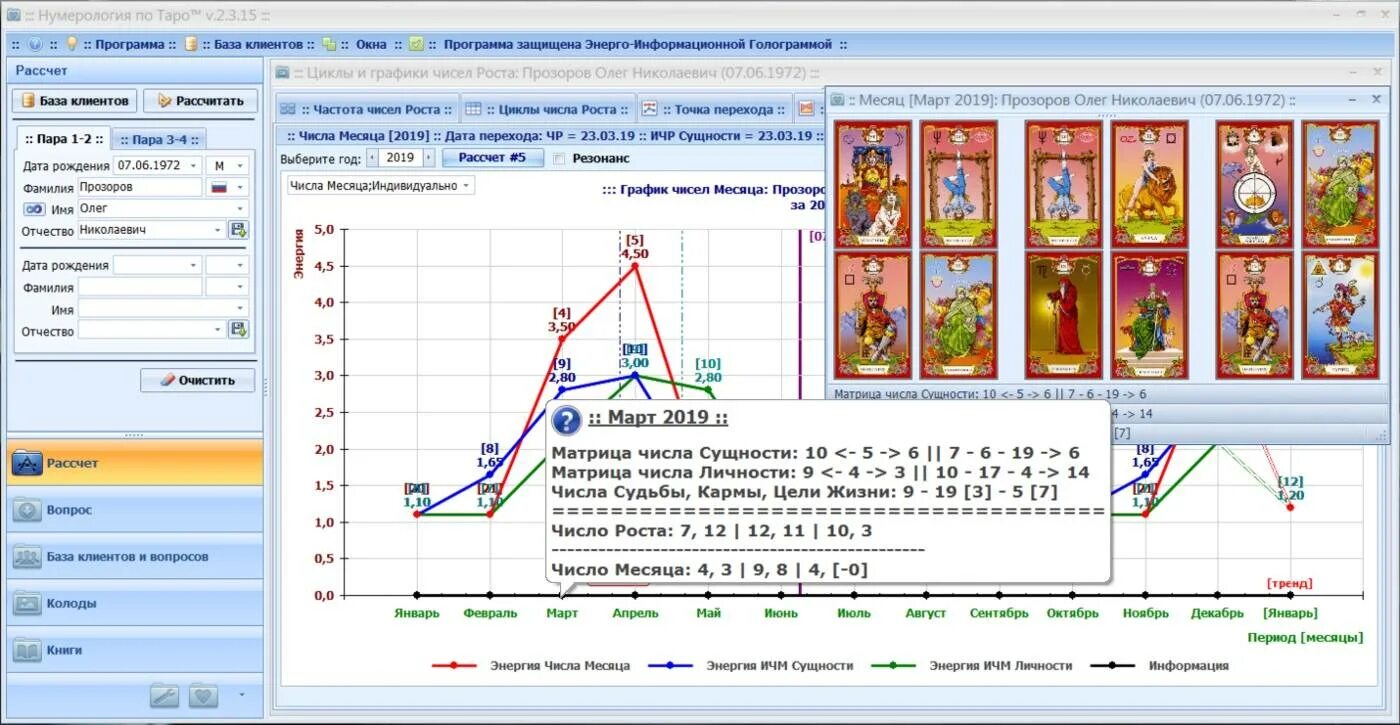The height and width of the screenshot is (725, 1400).
Task: Toggle Информация legend series
Action: click(1160, 665)
